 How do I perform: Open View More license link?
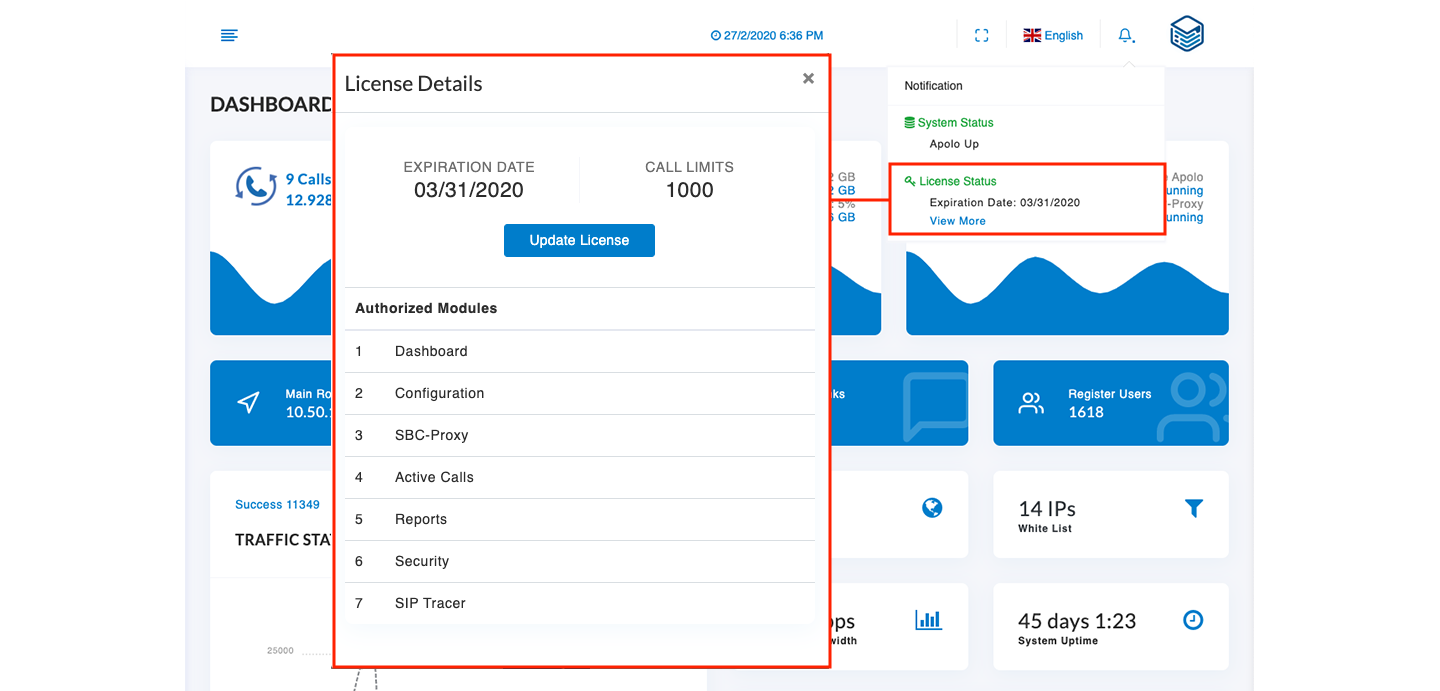957,221
